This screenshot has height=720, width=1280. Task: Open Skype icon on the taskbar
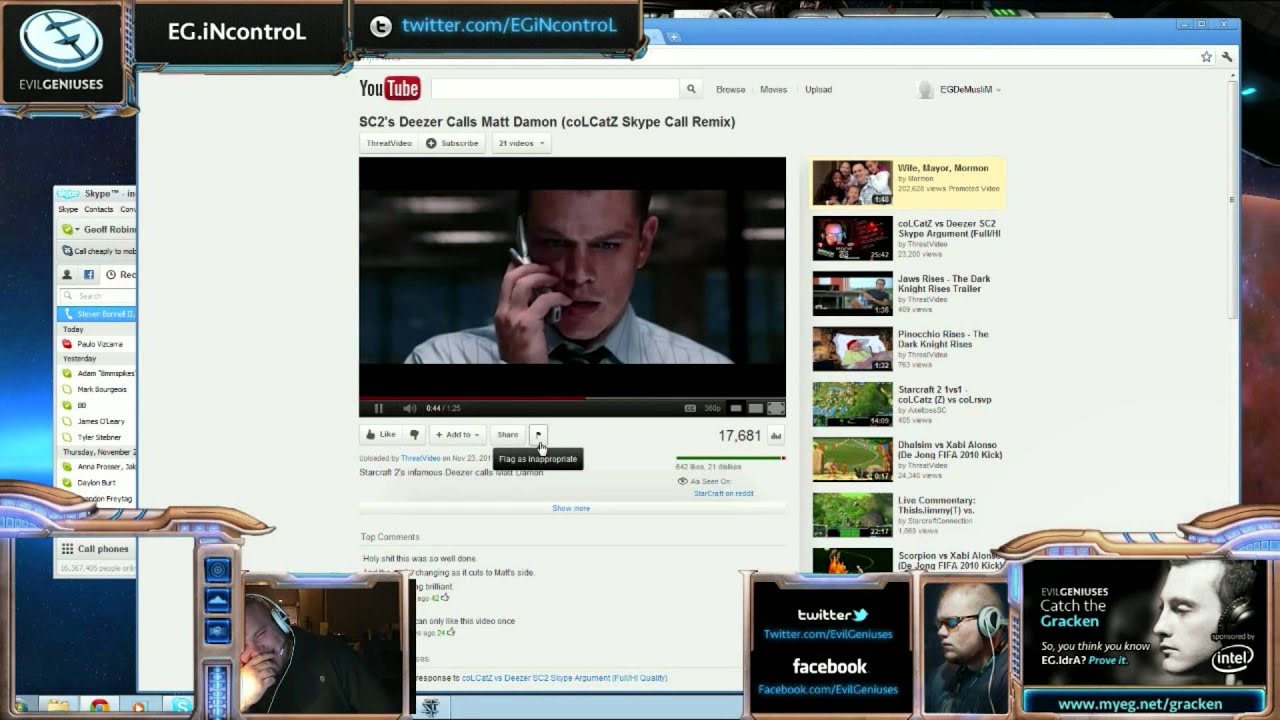(x=181, y=706)
